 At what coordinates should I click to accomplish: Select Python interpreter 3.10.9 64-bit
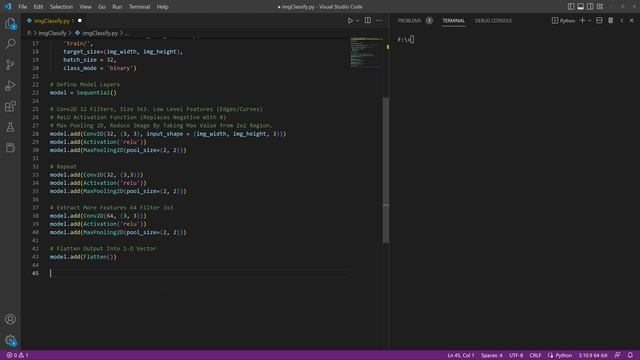(593, 355)
